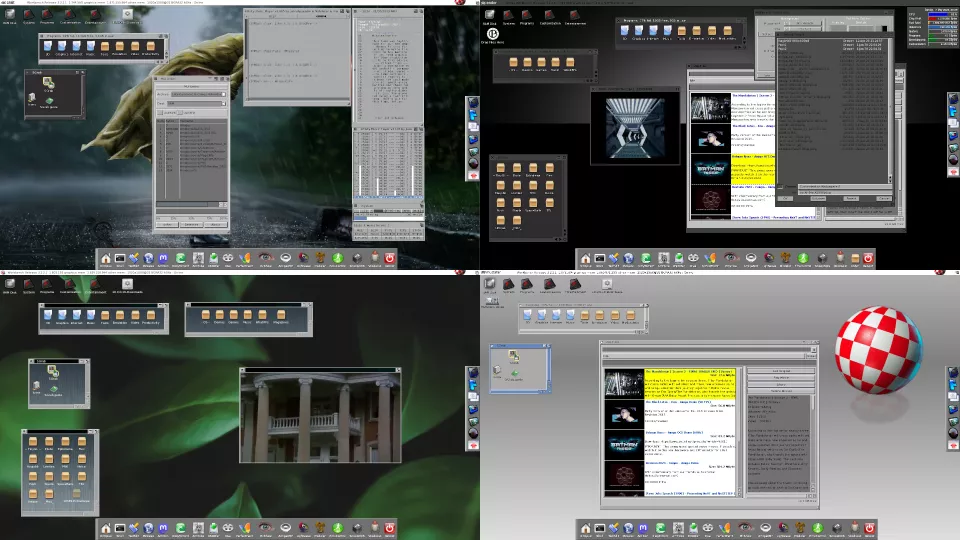Open house icon in Boing ball desktop's dock
Image resolution: width=960 pixels, height=540 pixels.
585,527
